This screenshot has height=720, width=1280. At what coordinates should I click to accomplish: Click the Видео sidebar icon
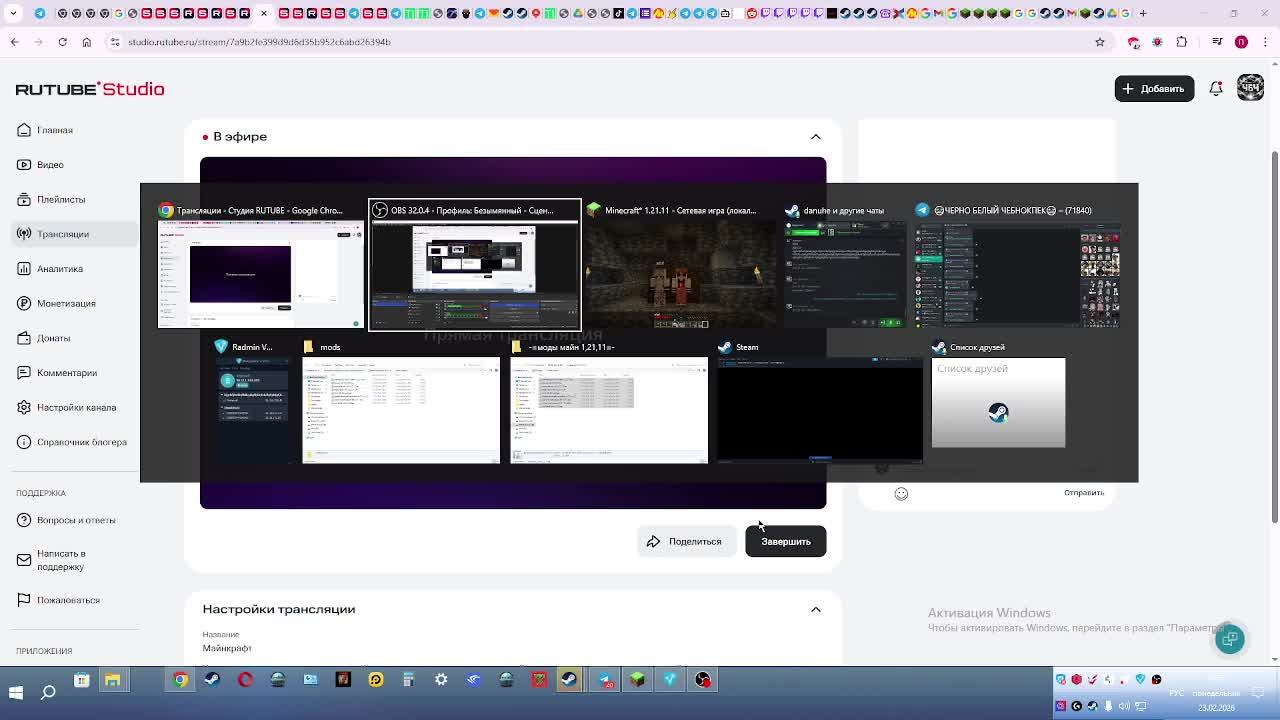click(x=23, y=165)
